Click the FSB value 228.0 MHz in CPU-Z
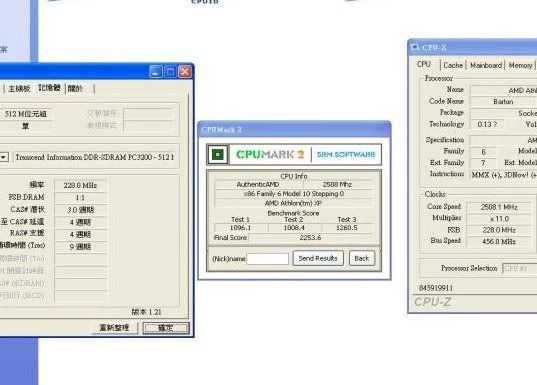This screenshot has width=537, height=385. pyautogui.click(x=499, y=230)
